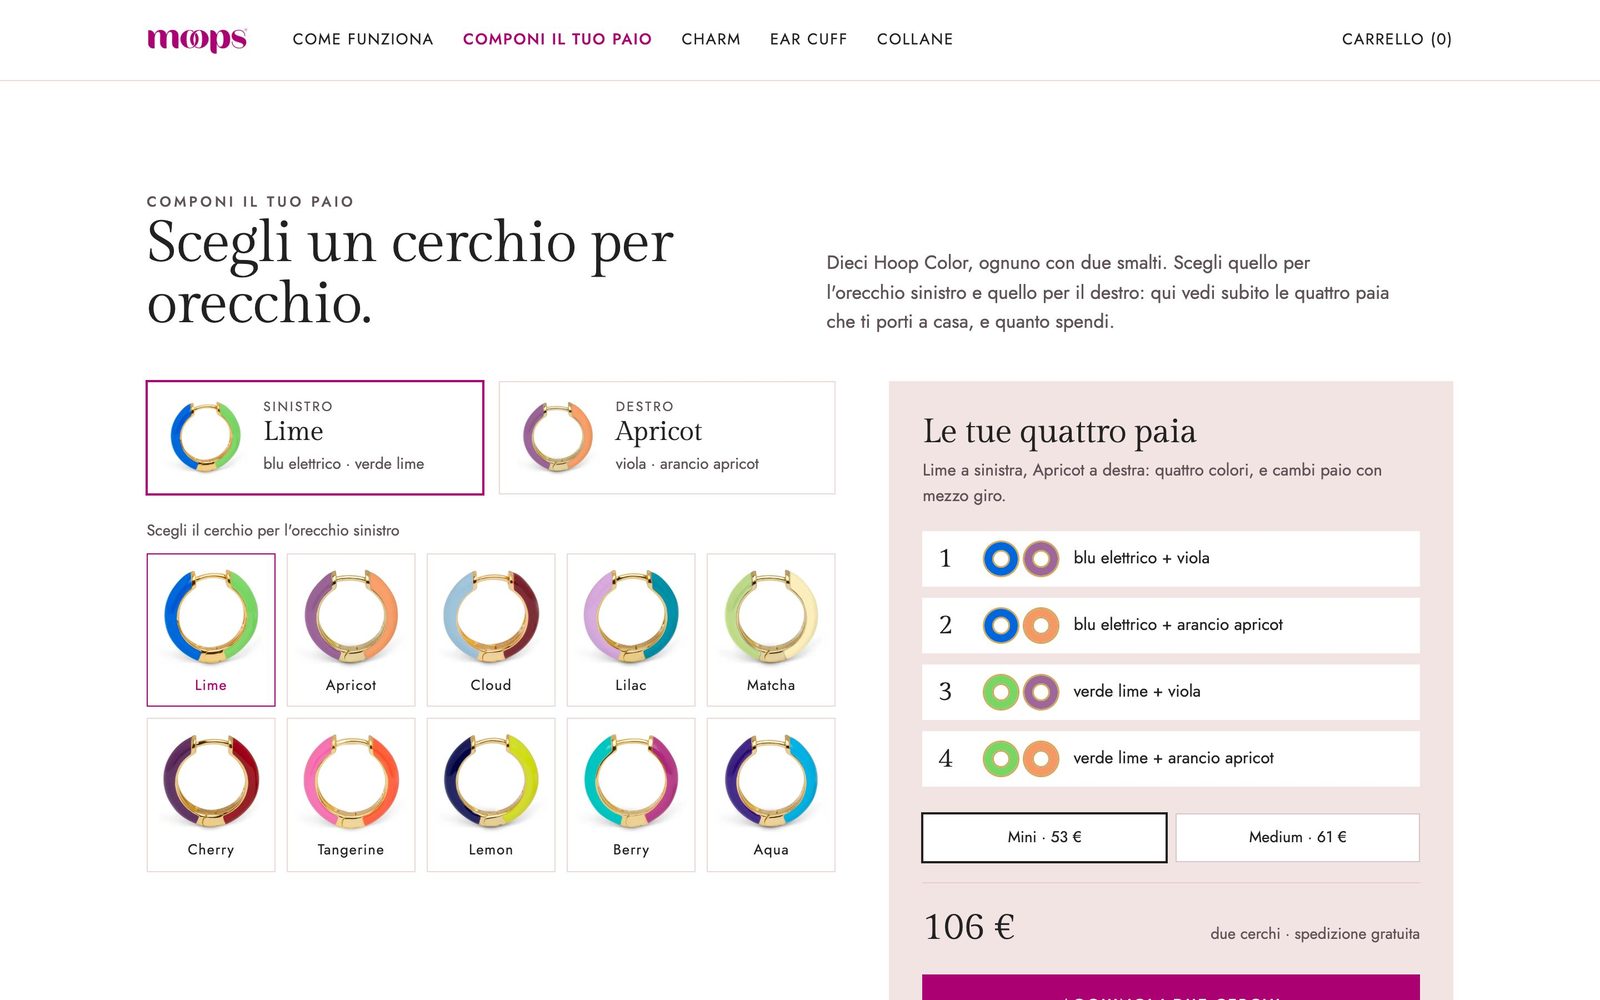This screenshot has height=1000, width=1600.
Task: View the Carrello (0) cart
Action: pyautogui.click(x=1397, y=39)
